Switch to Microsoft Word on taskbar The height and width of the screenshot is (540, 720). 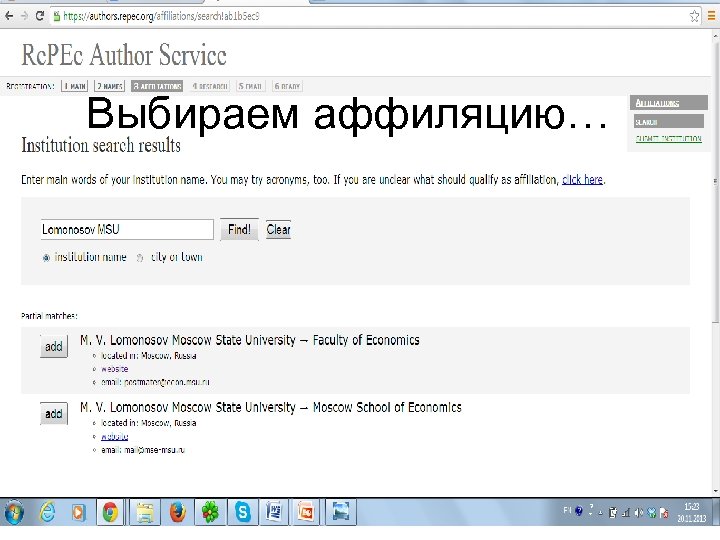274,512
